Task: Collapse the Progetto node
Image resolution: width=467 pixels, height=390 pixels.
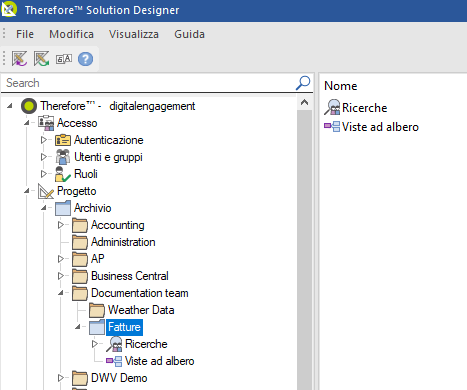Action: (27, 191)
